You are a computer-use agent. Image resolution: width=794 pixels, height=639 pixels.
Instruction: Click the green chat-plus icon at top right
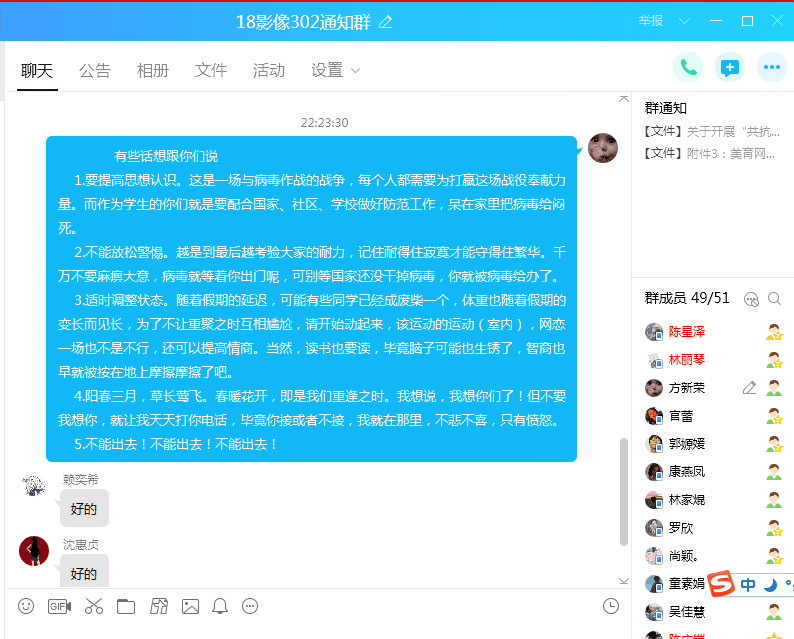point(730,67)
